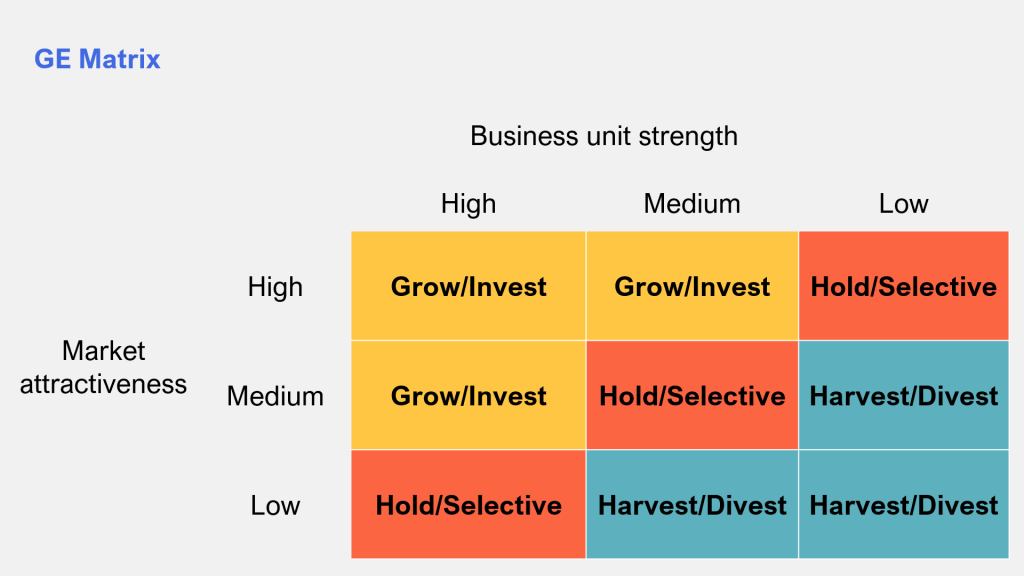Click the Hold/Selective cell in the top-right corner
The image size is (1024, 576).
[903, 287]
